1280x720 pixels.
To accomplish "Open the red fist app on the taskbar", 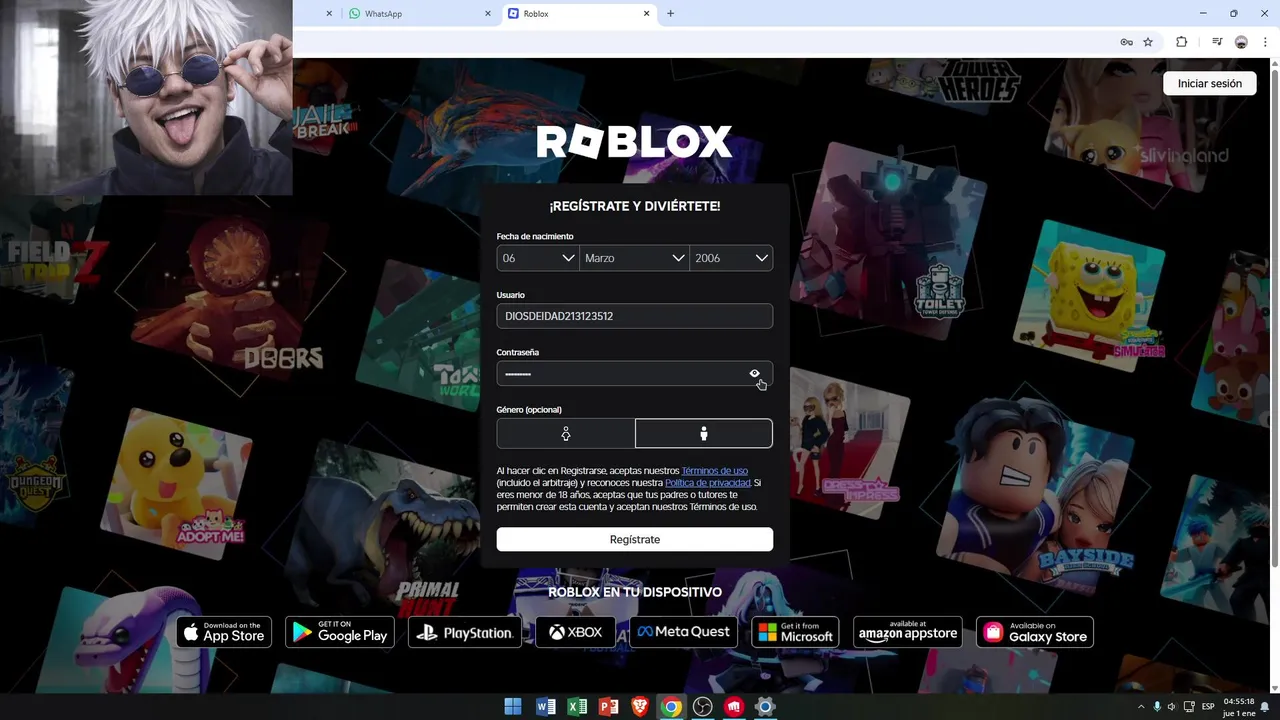I will click(734, 707).
